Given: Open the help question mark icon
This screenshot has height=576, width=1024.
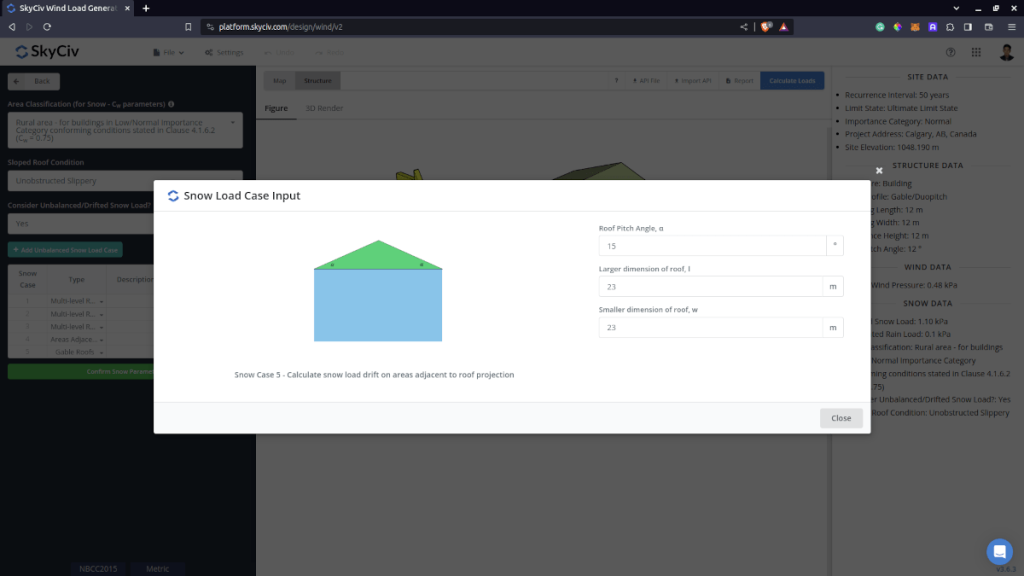Looking at the screenshot, I should 950,52.
